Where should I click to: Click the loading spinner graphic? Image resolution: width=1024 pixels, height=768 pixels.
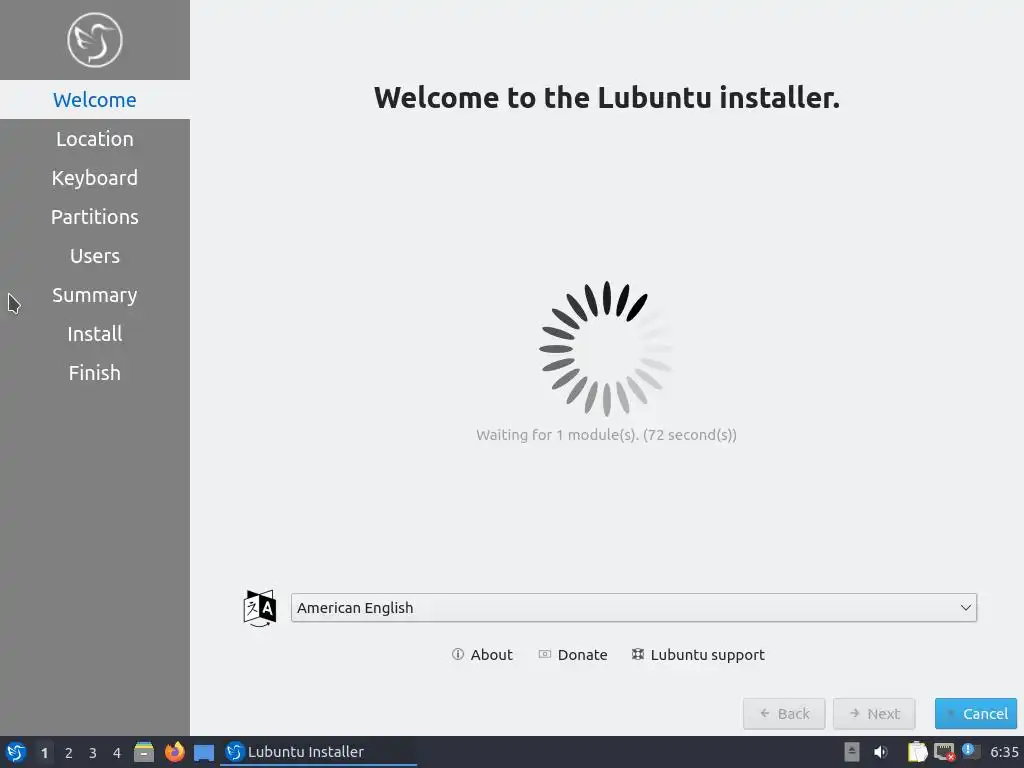[606, 349]
